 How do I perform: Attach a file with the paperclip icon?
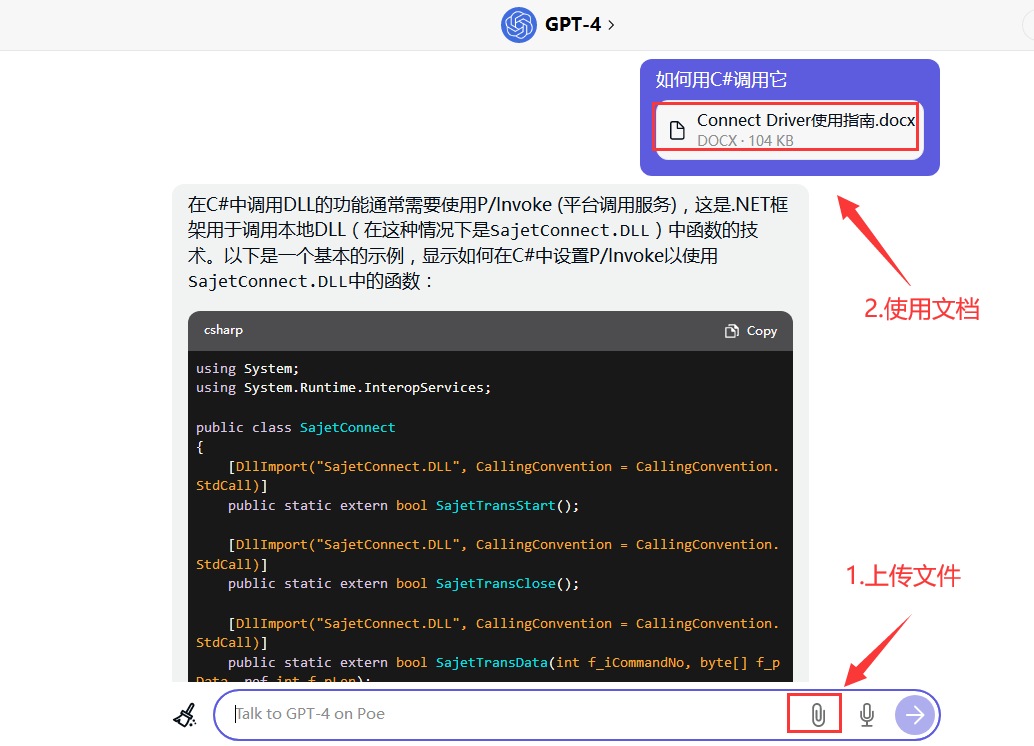tap(817, 714)
